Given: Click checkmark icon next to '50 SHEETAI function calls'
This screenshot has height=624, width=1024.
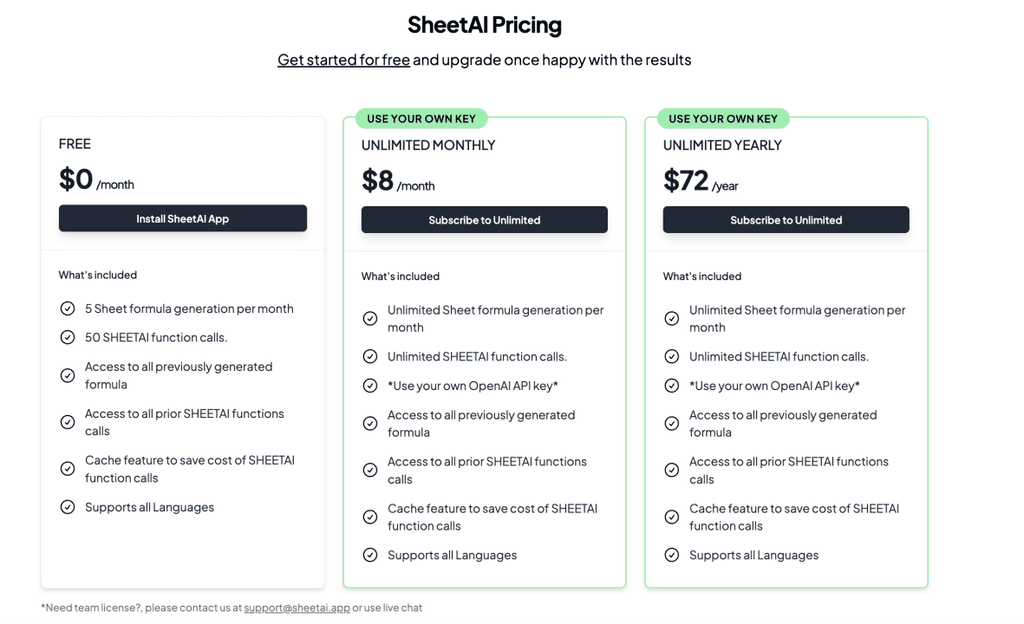Looking at the screenshot, I should click(68, 337).
